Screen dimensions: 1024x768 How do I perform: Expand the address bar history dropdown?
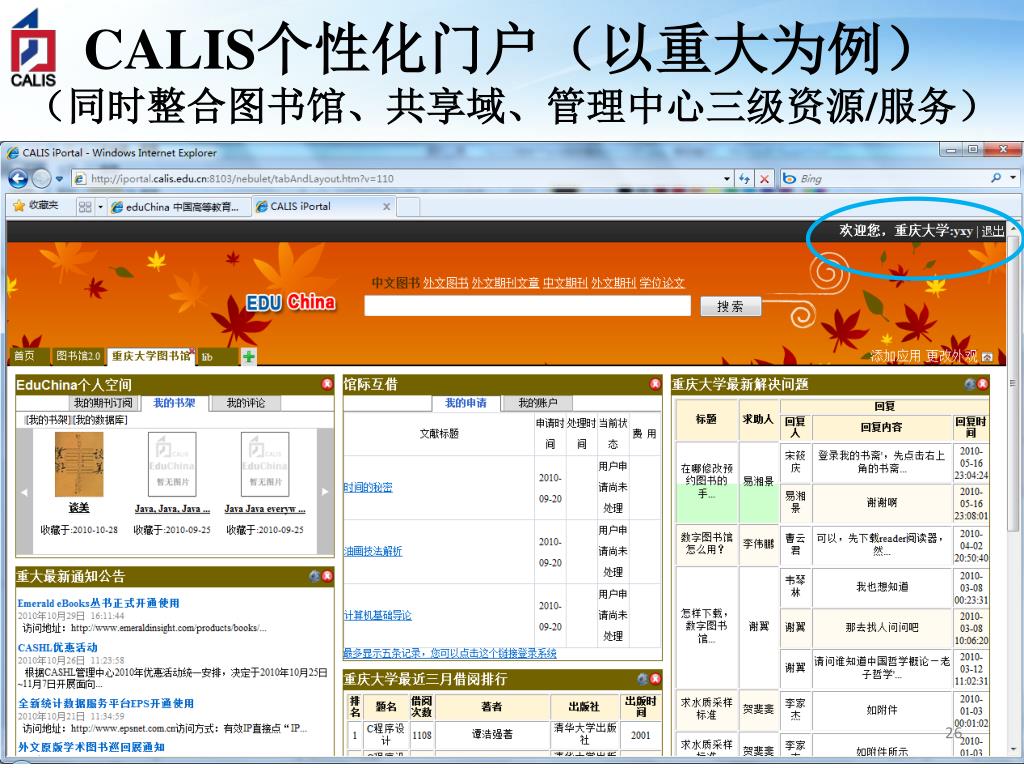727,178
